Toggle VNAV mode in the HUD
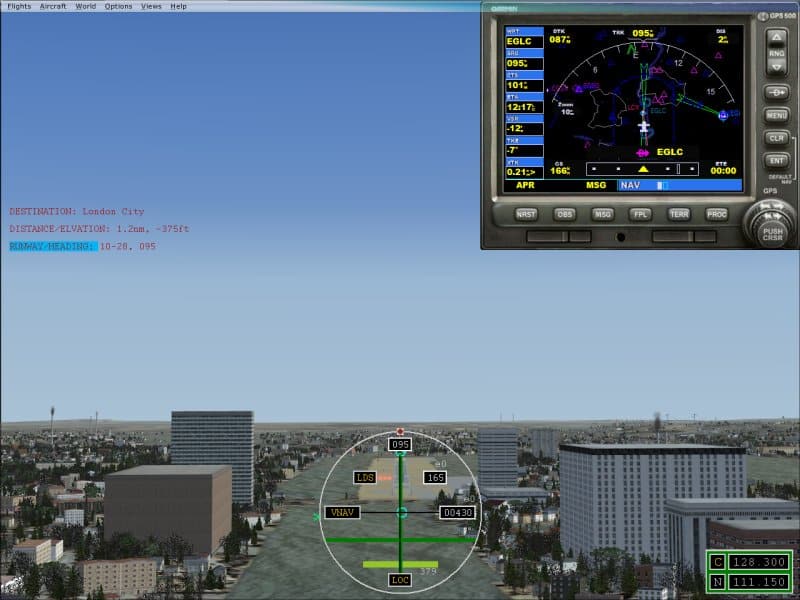Image resolution: width=800 pixels, height=600 pixels. coord(342,512)
